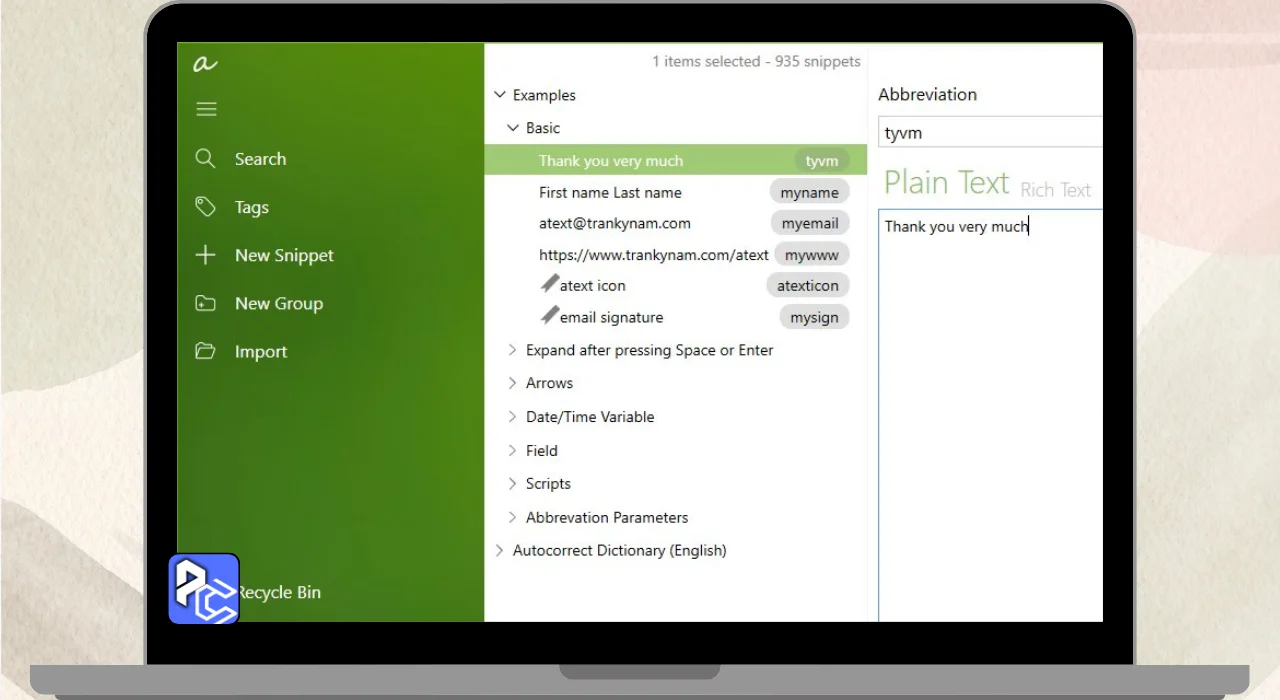
Task: Expand 'Expand after pressing Space or Enter' group
Action: 513,350
